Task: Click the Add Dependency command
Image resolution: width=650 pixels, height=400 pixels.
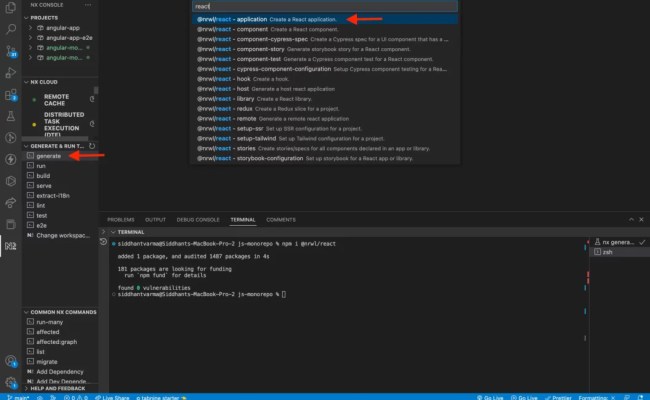Action: pyautogui.click(x=60, y=372)
